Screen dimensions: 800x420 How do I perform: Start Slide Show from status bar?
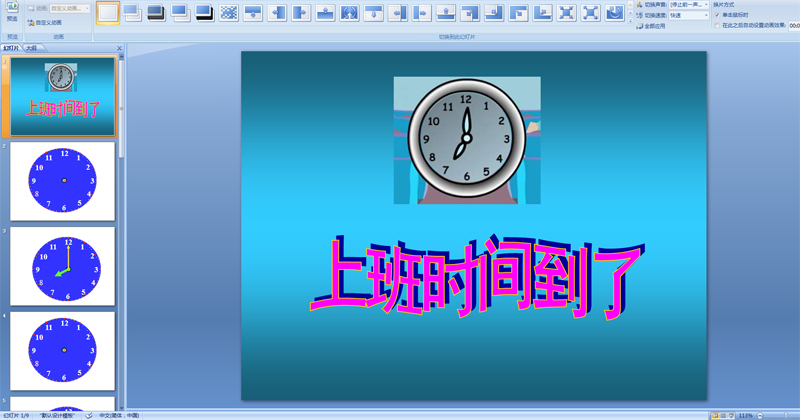click(731, 416)
